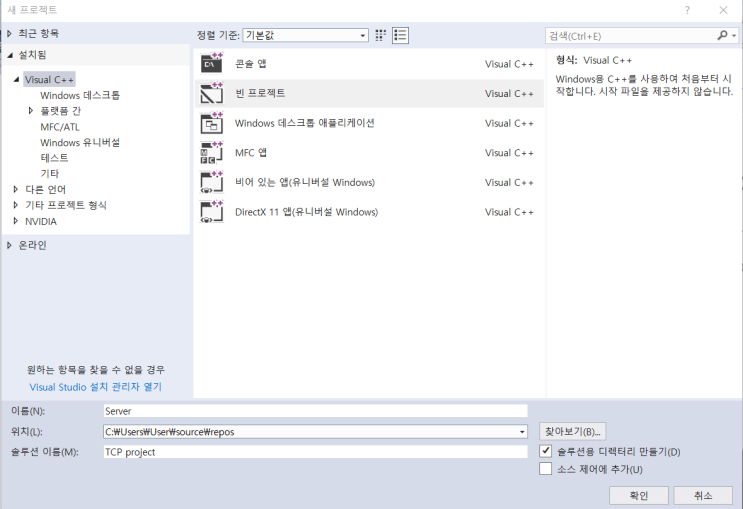The height and width of the screenshot is (509, 743).
Task: Select MFC/ATL tree item
Action: pyautogui.click(x=60, y=127)
